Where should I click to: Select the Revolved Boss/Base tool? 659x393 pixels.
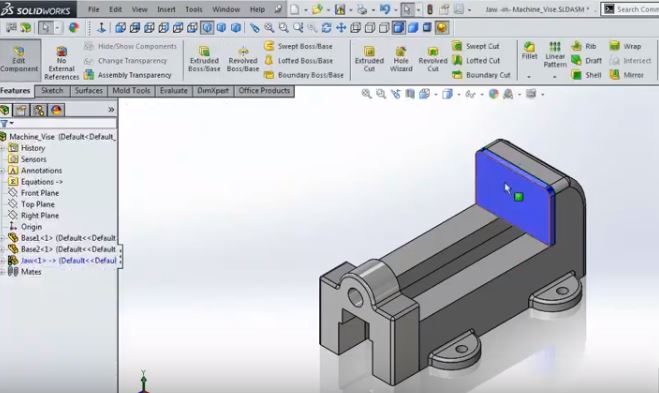pyautogui.click(x=243, y=59)
